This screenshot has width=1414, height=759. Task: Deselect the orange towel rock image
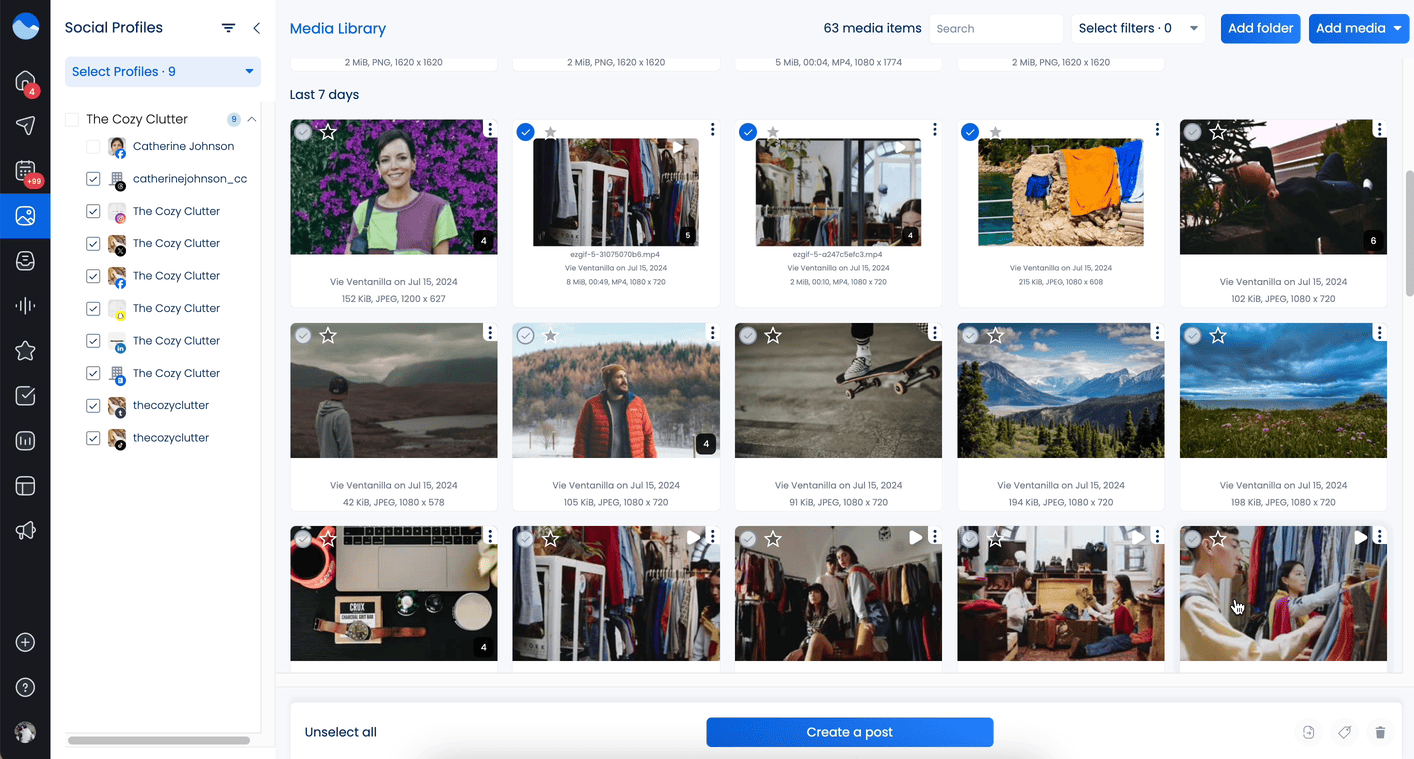point(969,132)
